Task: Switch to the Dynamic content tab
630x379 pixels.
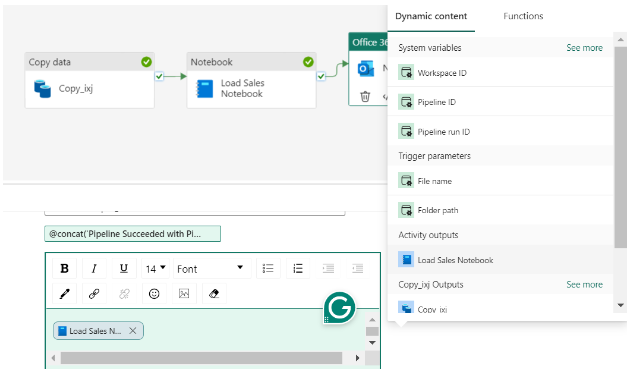Action: (431, 16)
